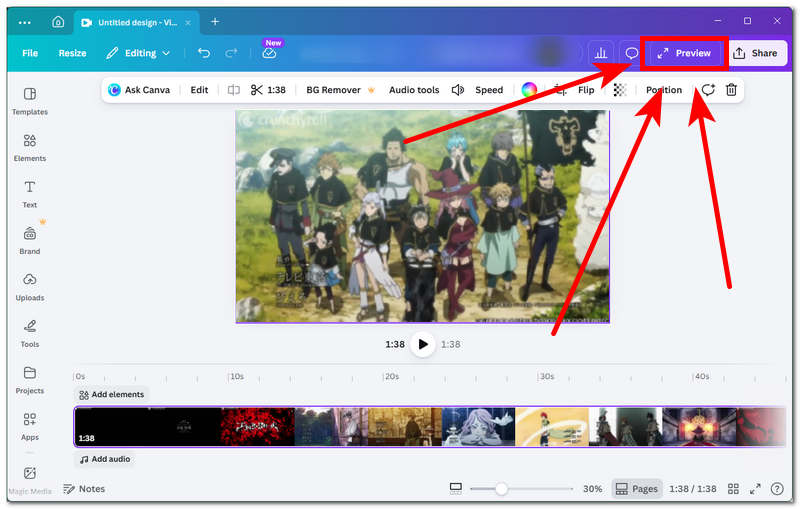800x509 pixels.
Task: Open the analytics bar chart icon
Action: [601, 53]
